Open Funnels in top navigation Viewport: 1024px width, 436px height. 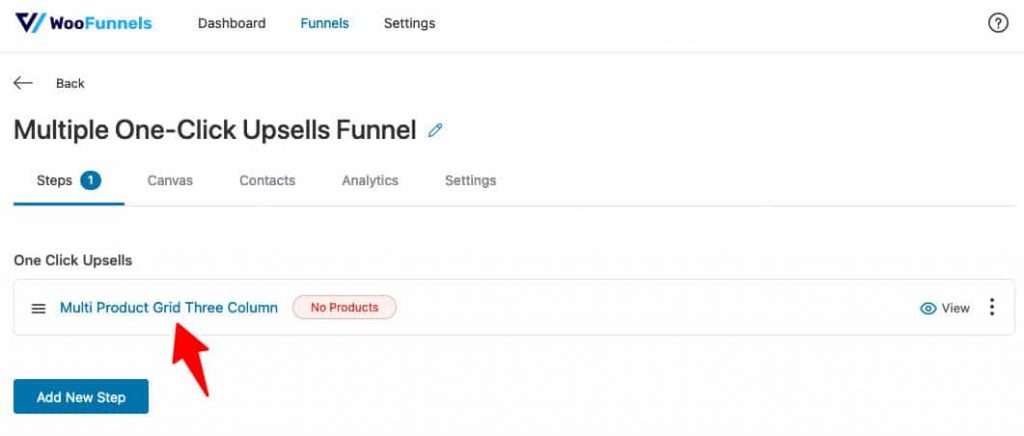point(325,23)
